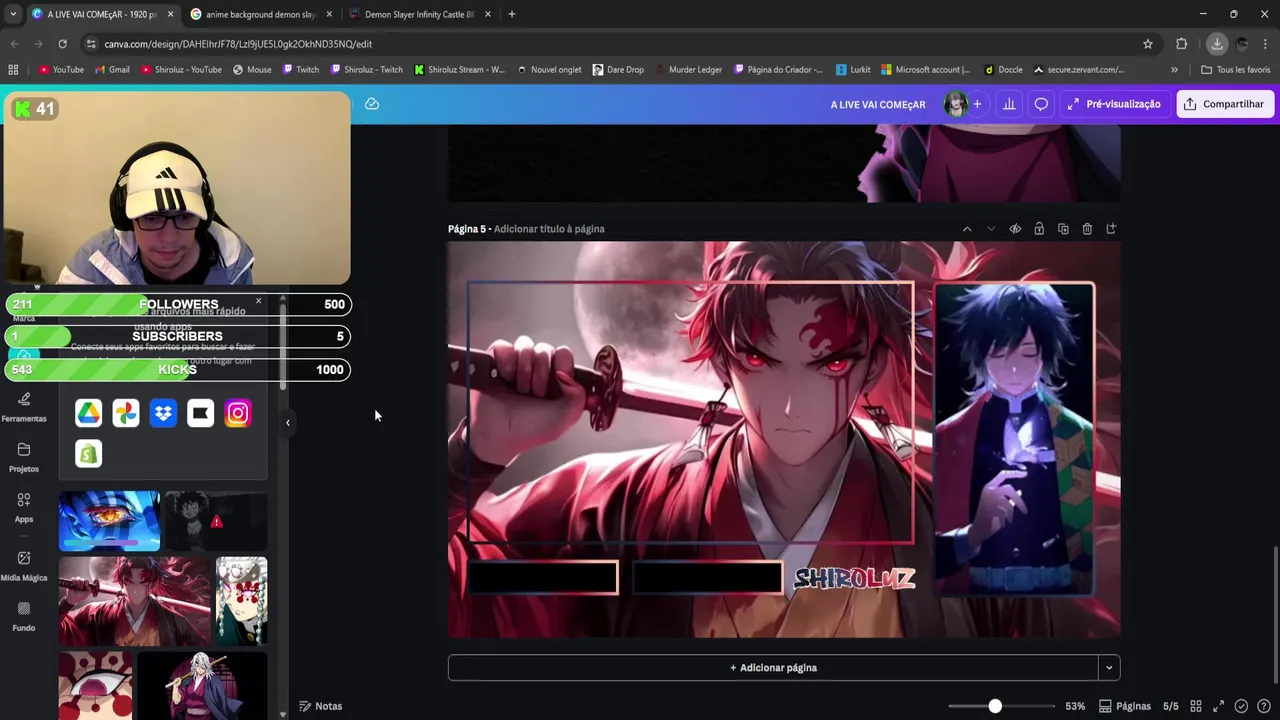Open the YouTube bookmark
Screen dimensions: 1280x720
click(x=61, y=70)
